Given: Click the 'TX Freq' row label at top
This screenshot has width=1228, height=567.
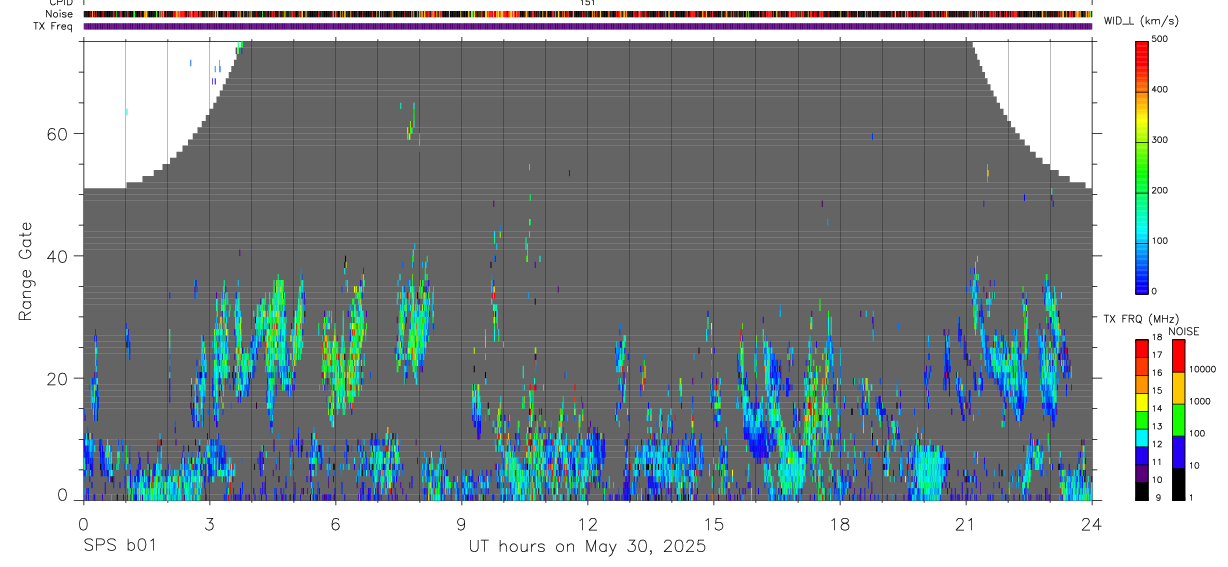Looking at the screenshot, I should pyautogui.click(x=54, y=26).
